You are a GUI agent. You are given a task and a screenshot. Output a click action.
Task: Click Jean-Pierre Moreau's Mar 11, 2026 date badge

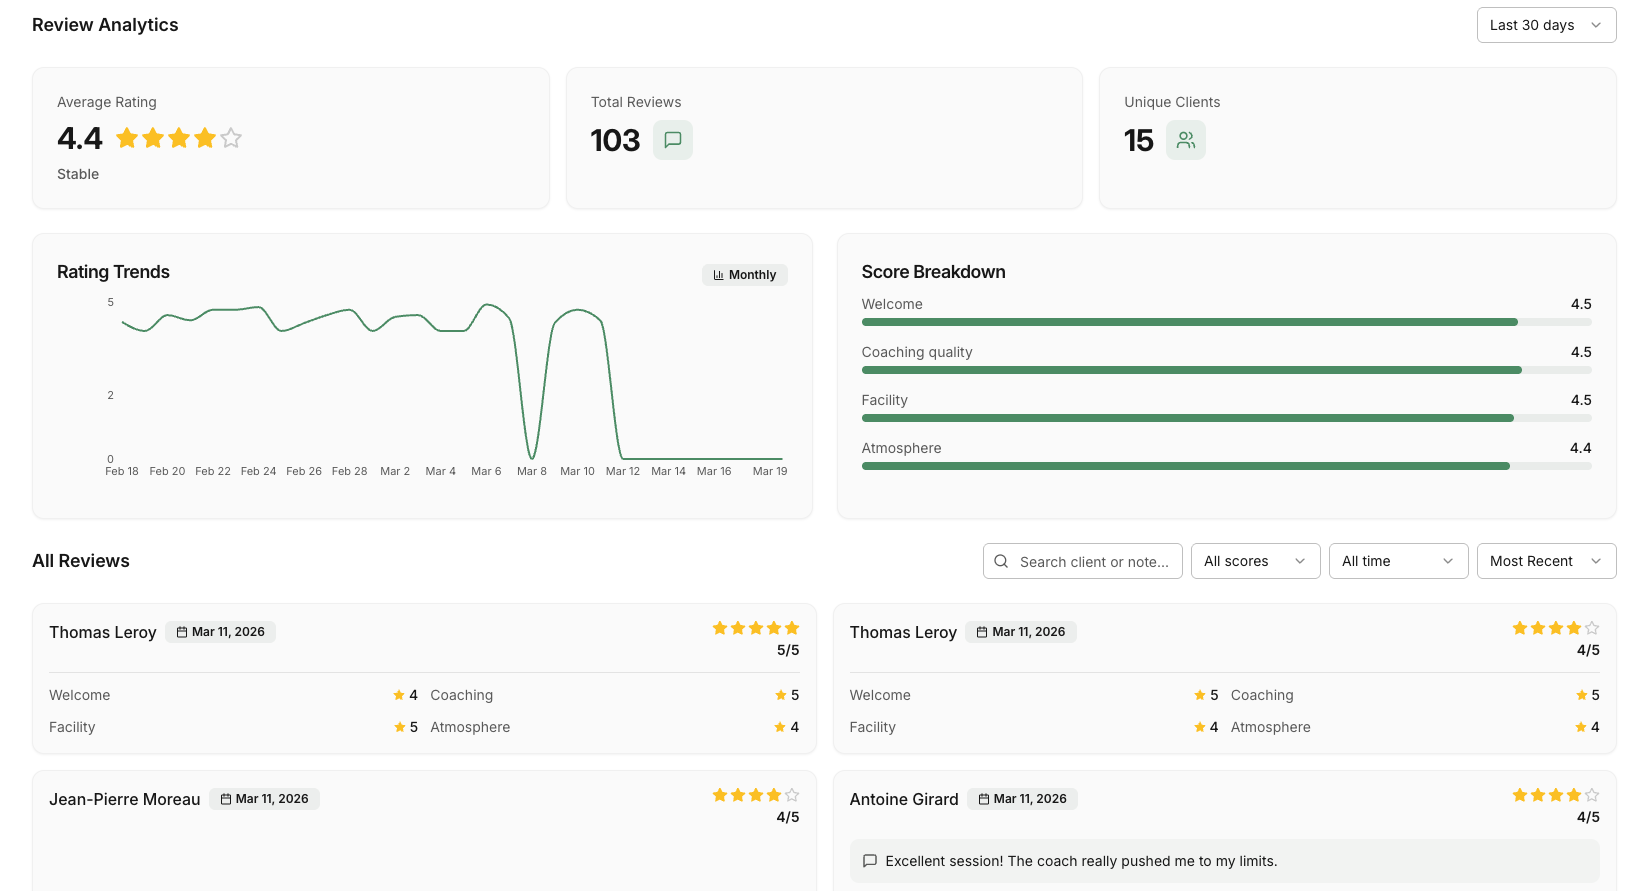click(x=264, y=799)
